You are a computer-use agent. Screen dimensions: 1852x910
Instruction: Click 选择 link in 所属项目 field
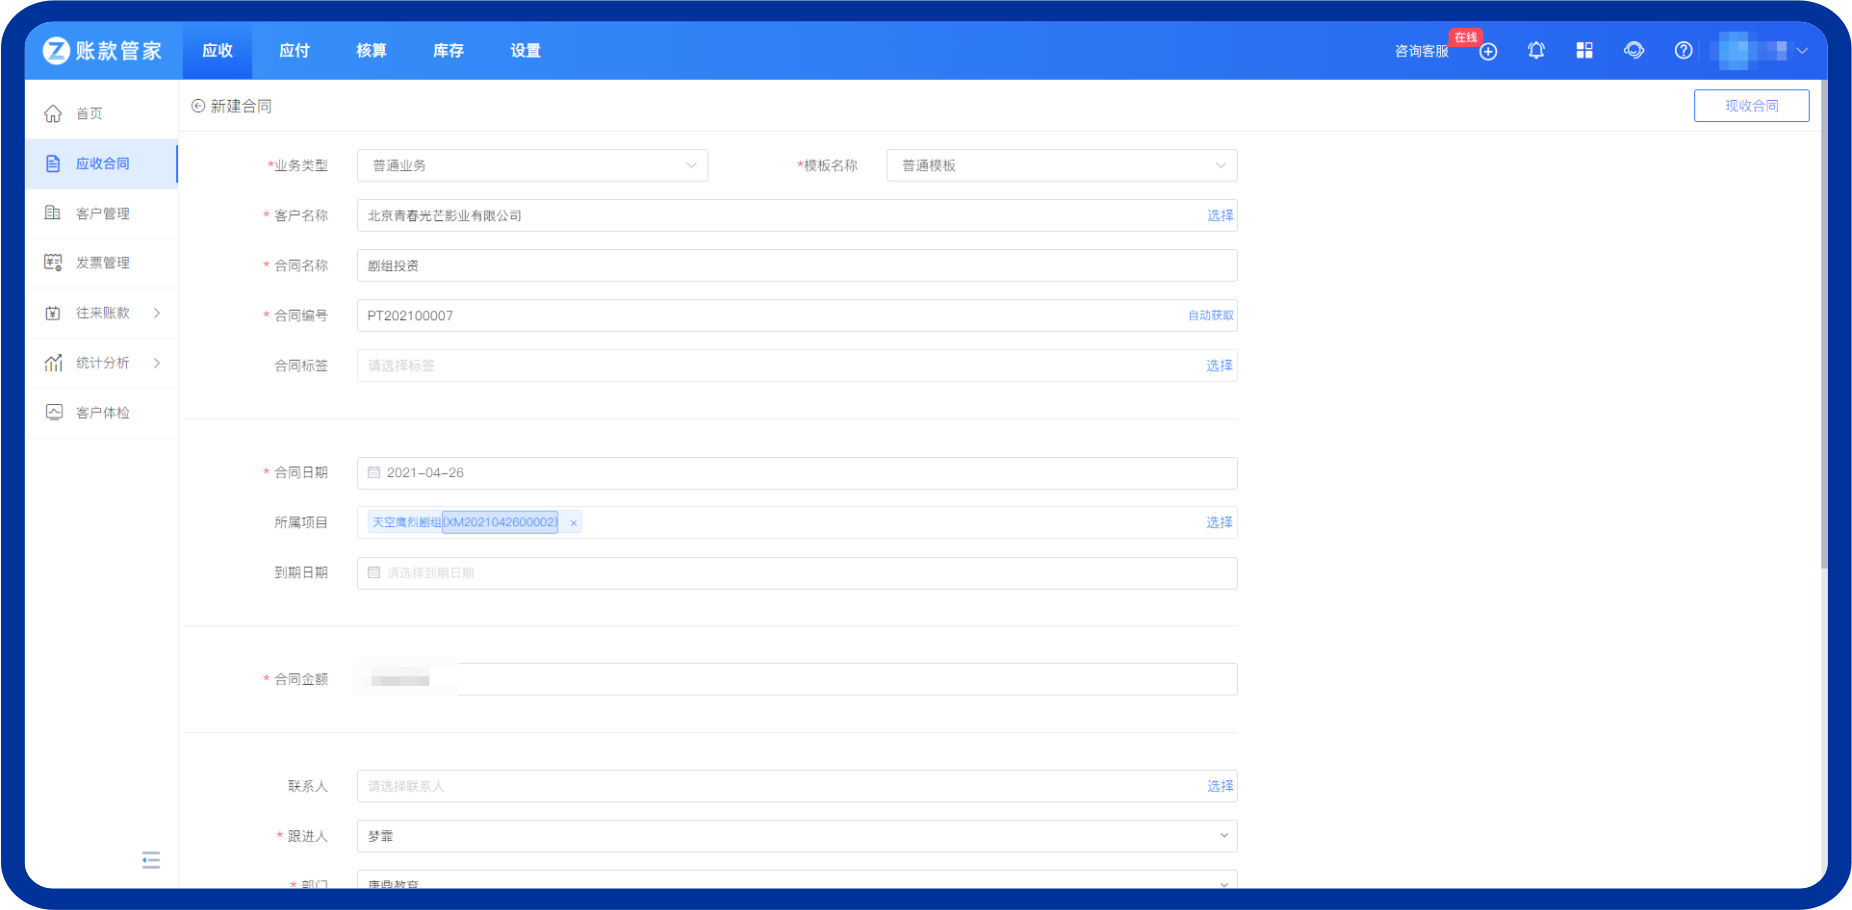click(x=1219, y=522)
